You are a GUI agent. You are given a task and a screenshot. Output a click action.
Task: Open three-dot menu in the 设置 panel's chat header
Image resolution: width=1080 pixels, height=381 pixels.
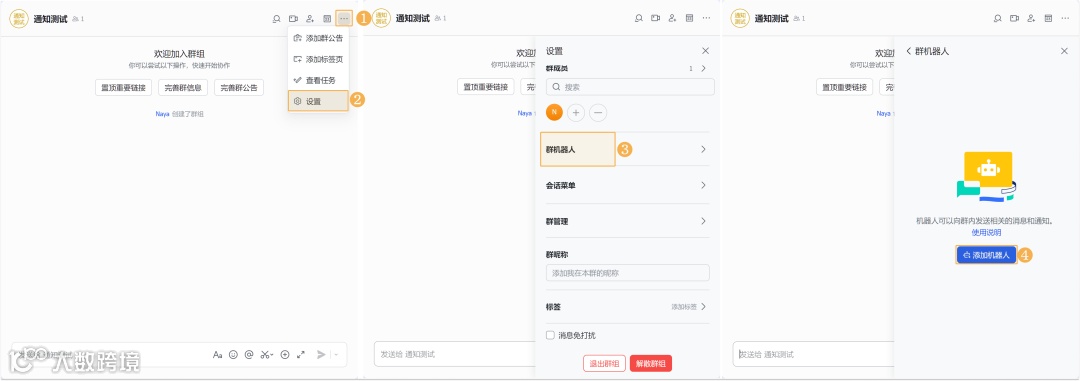point(706,19)
